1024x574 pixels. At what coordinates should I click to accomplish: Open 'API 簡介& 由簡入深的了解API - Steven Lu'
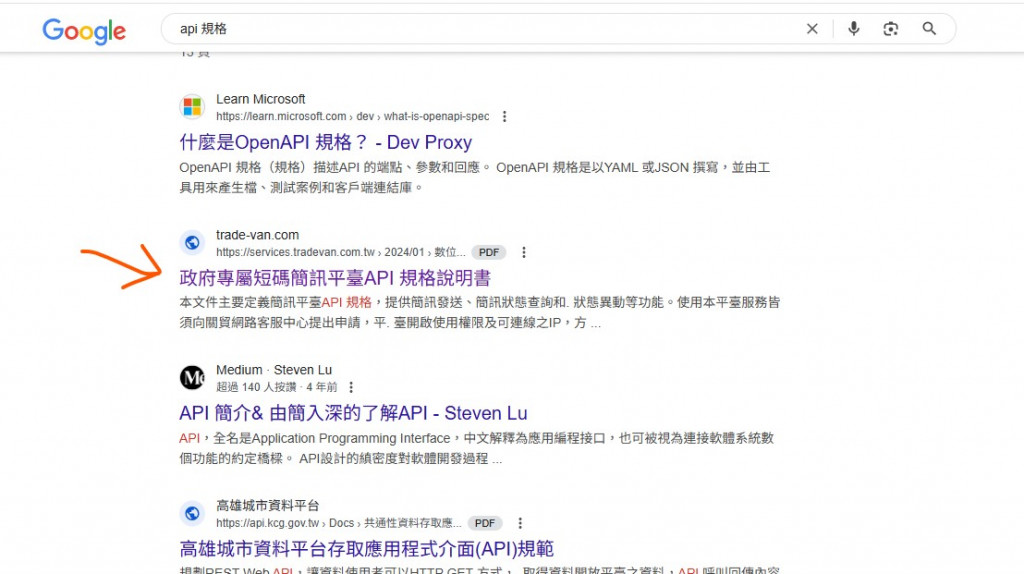(353, 413)
